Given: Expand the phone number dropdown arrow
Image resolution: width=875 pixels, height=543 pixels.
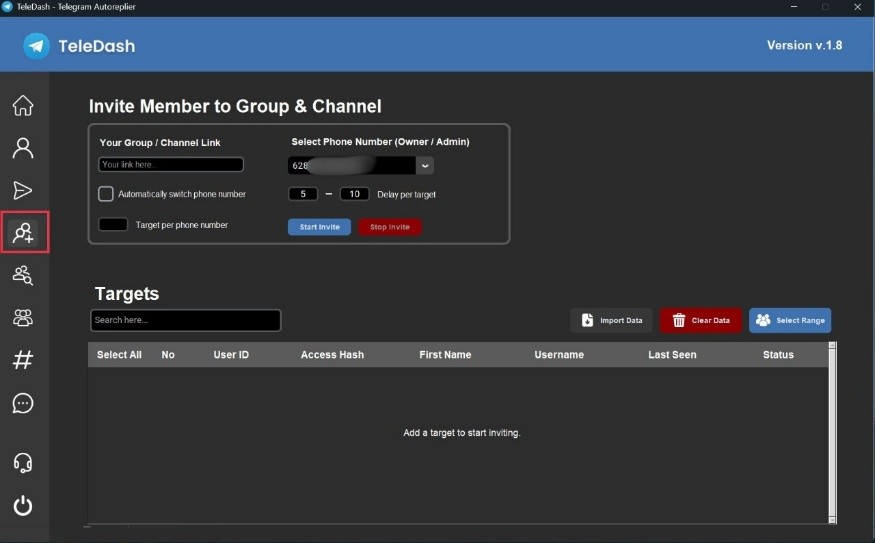Looking at the screenshot, I should [x=425, y=166].
